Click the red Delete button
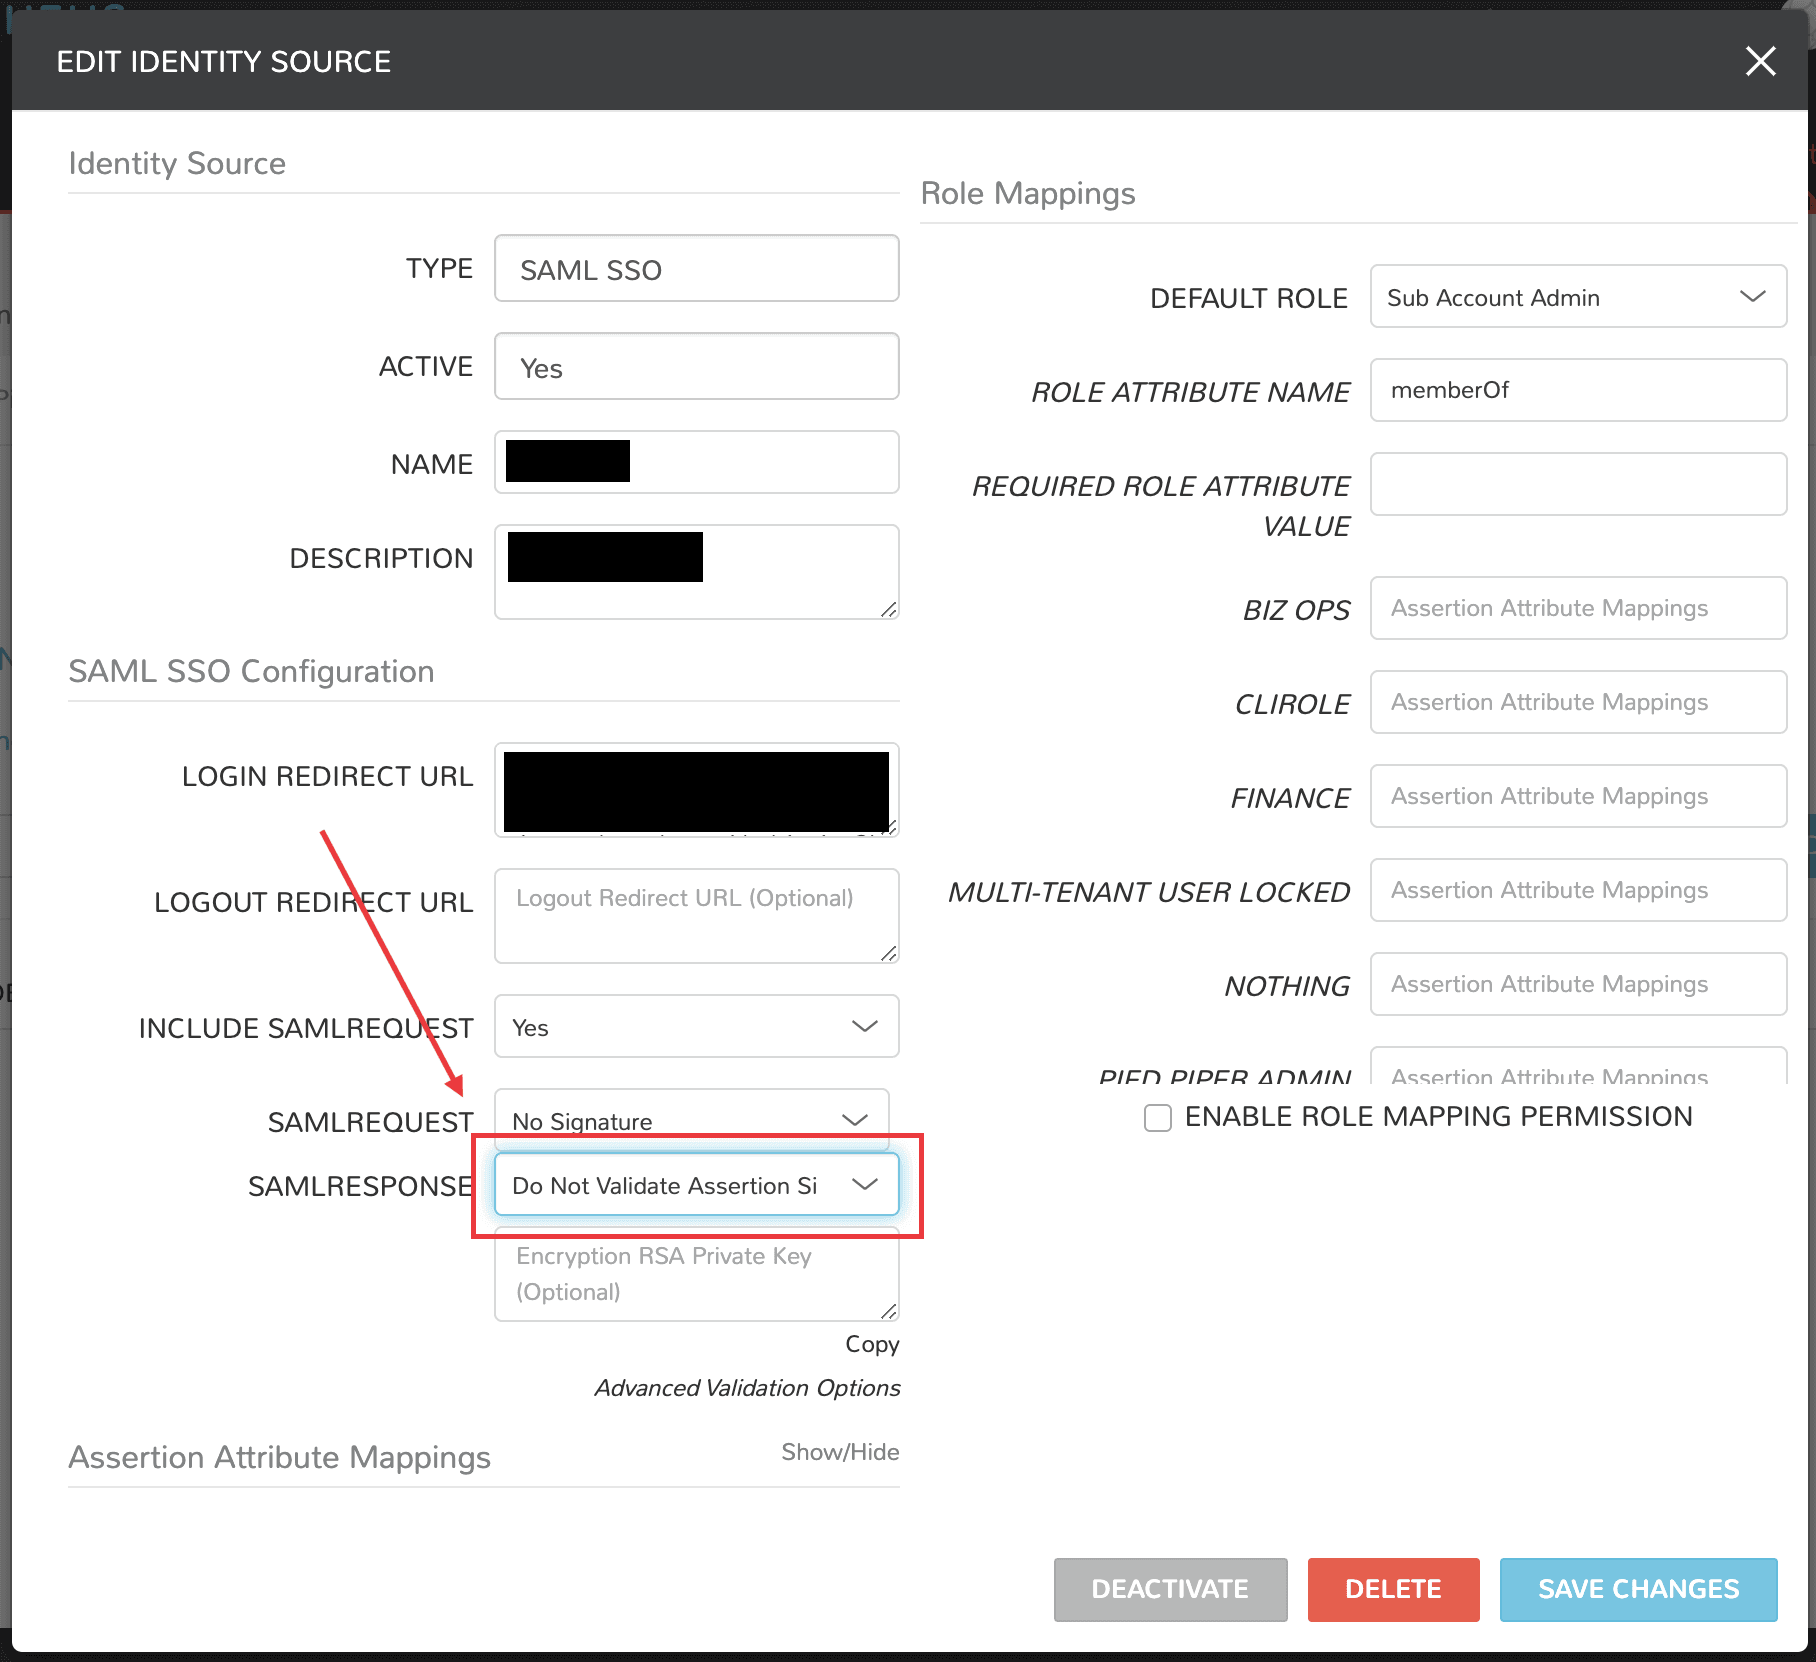The image size is (1816, 1662). point(1393,1589)
